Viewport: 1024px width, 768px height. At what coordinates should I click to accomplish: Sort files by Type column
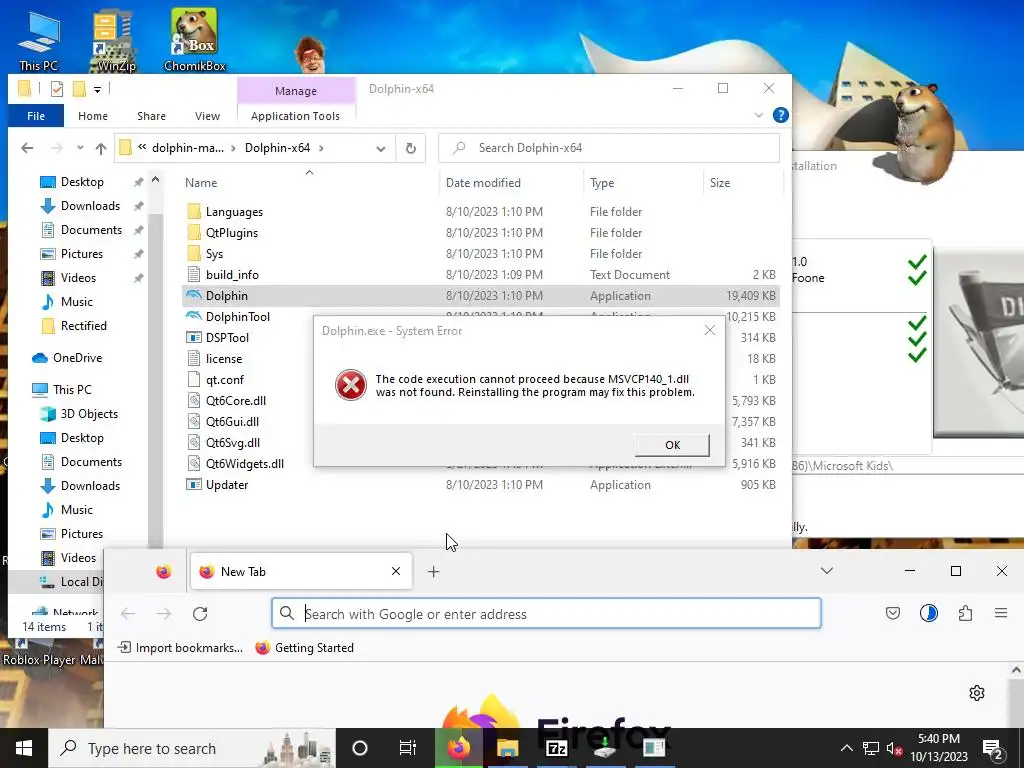(x=601, y=183)
